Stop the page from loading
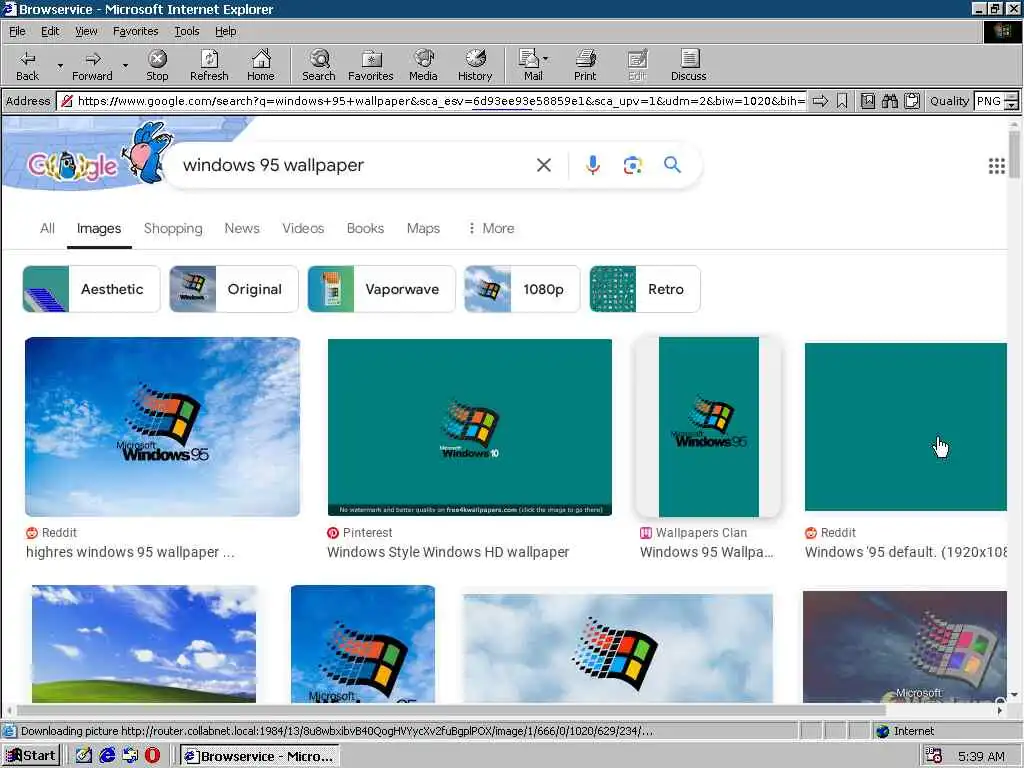The height and width of the screenshot is (768, 1024). coord(157,65)
